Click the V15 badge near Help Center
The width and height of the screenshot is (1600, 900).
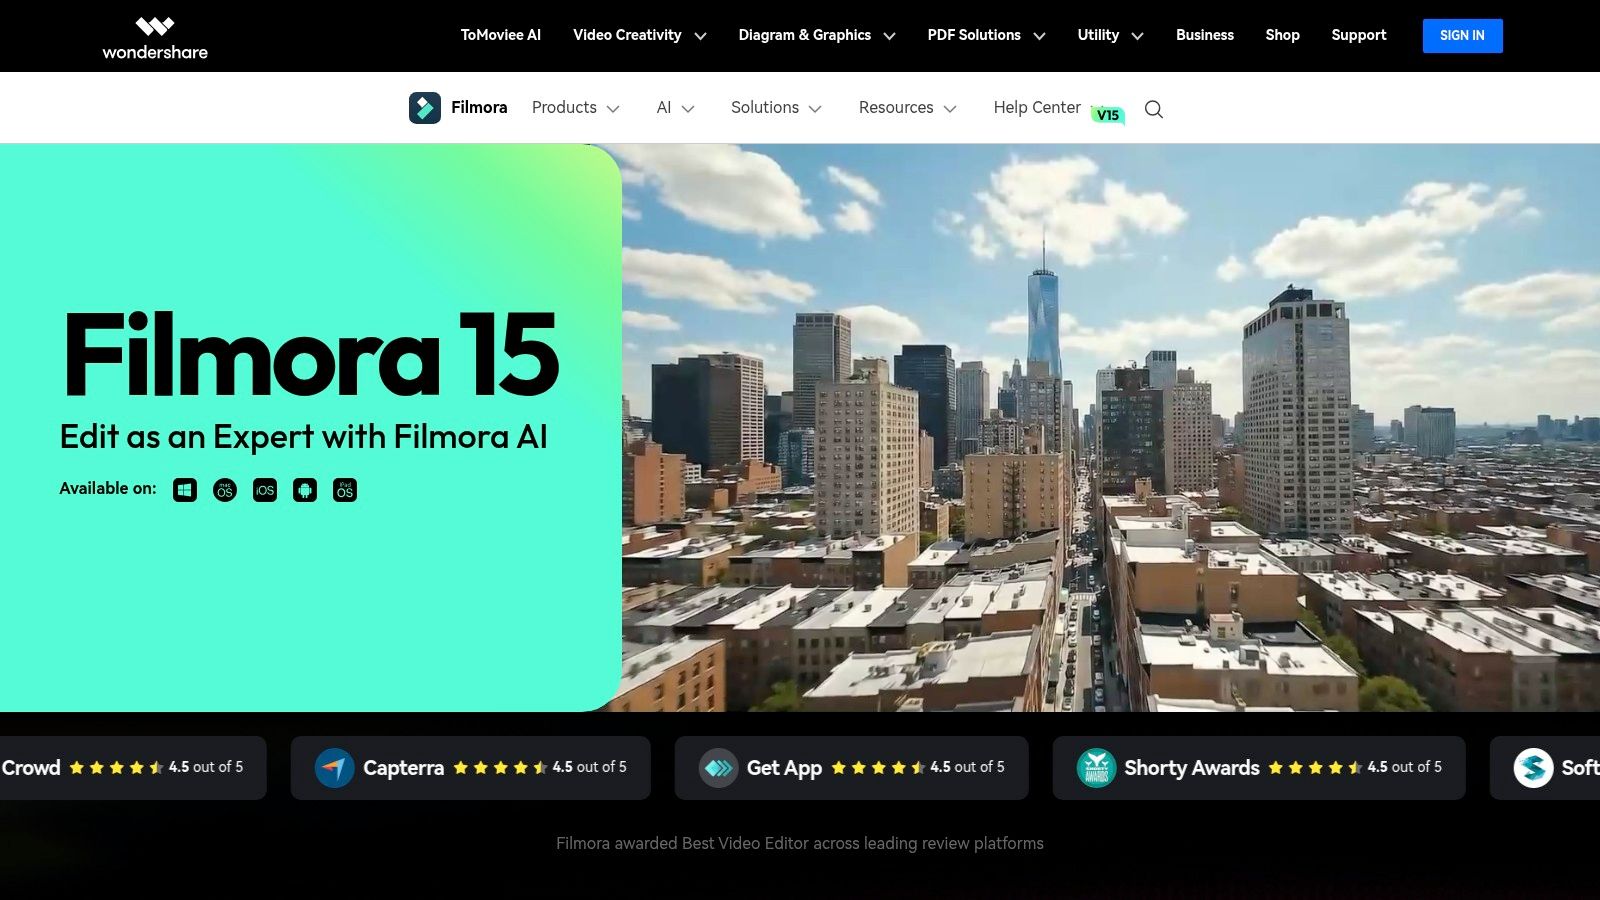point(1108,114)
